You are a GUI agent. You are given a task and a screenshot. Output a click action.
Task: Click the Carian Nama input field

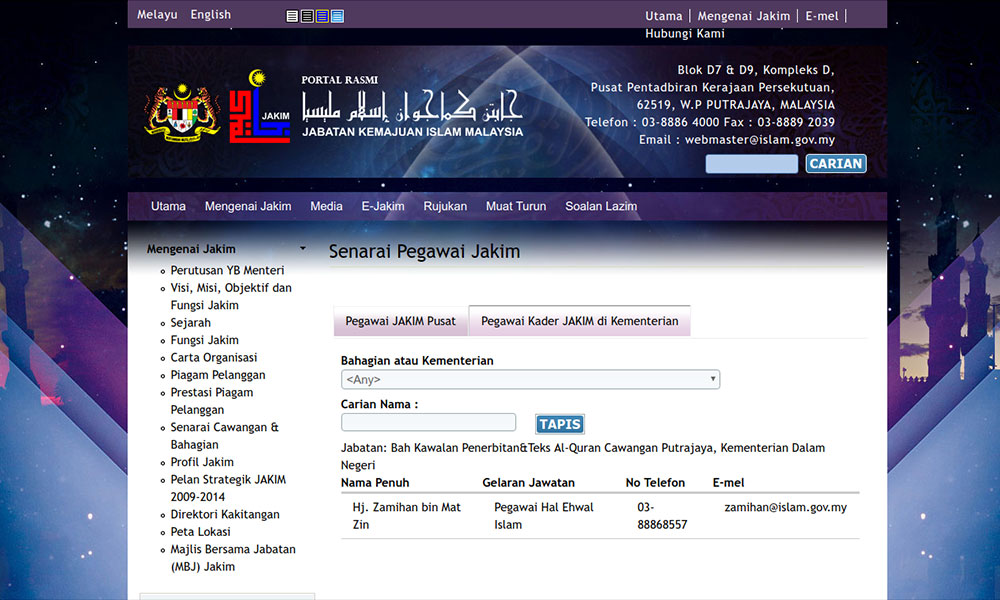(429, 422)
